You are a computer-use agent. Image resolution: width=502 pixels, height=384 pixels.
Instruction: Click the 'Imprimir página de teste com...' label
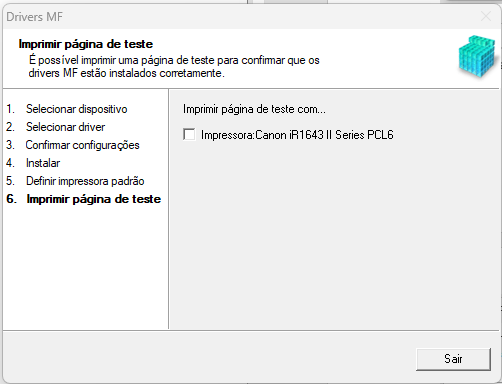pyautogui.click(x=254, y=109)
